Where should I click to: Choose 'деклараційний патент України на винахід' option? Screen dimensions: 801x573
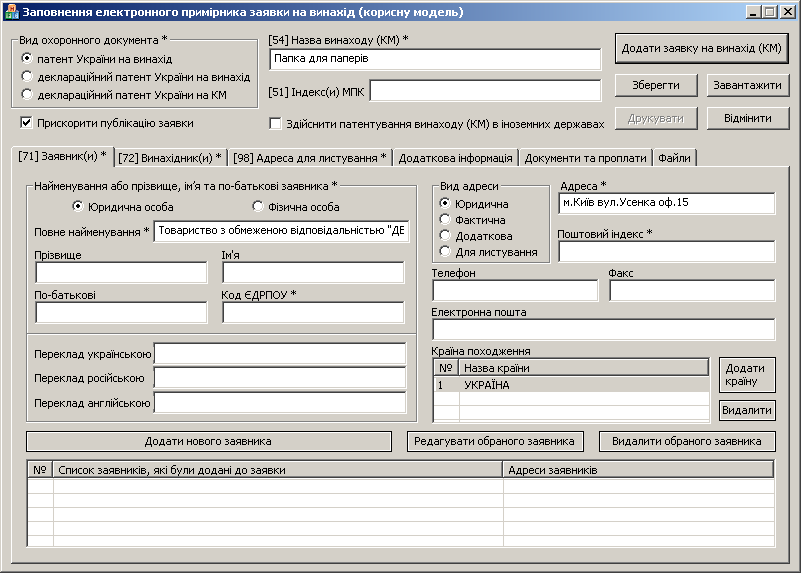(x=27, y=77)
